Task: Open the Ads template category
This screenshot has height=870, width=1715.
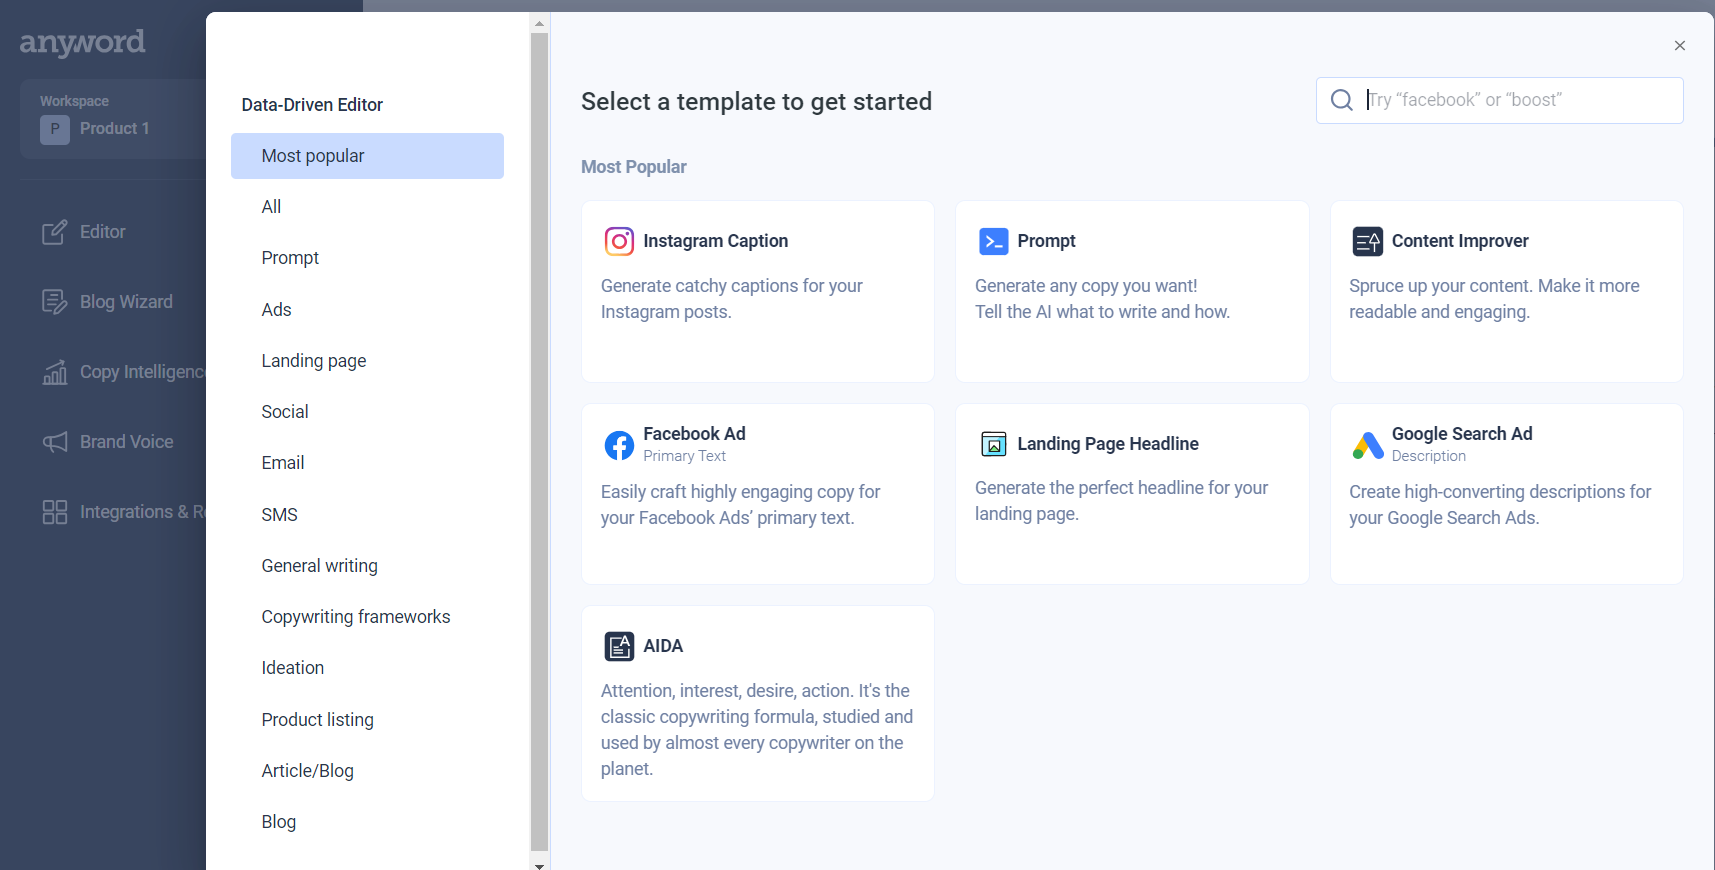Action: [x=277, y=310]
